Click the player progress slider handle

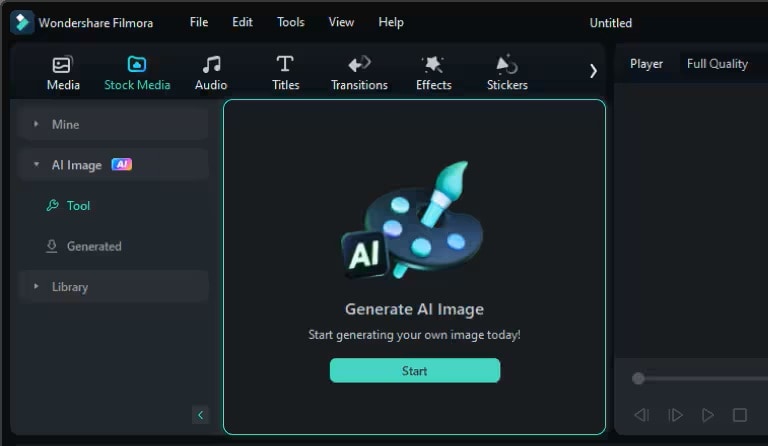638,378
